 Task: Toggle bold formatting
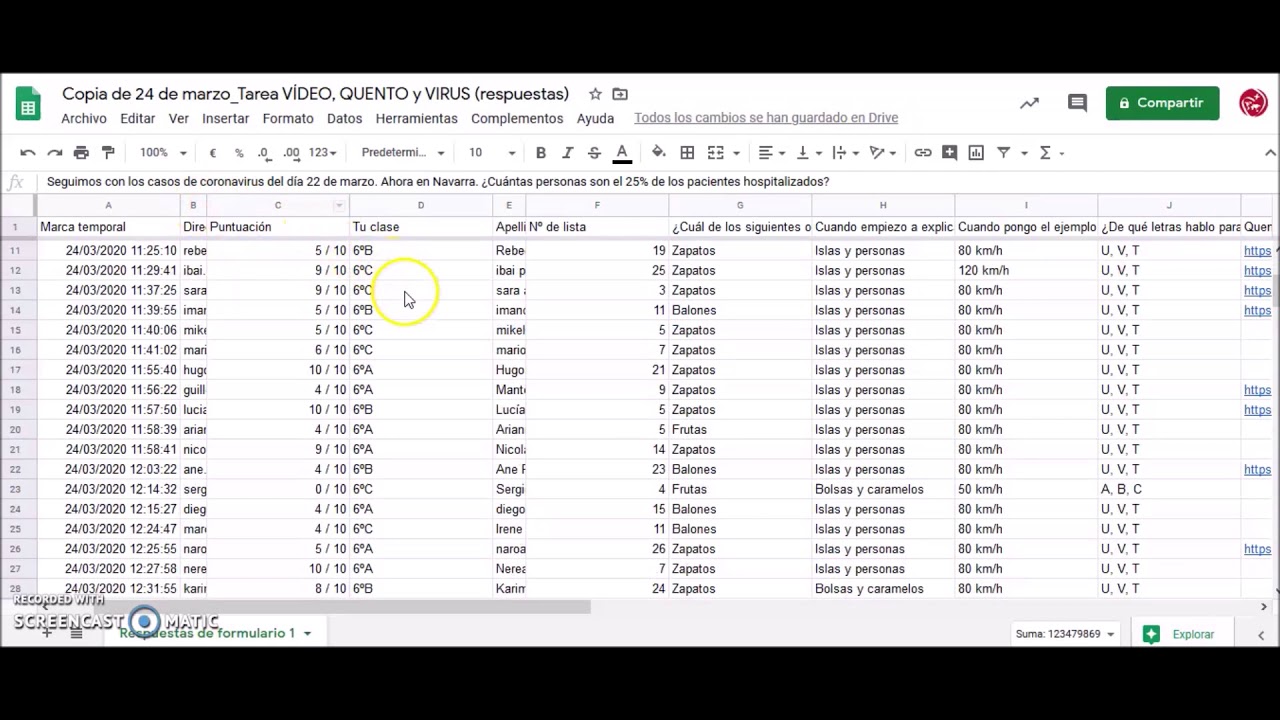pyautogui.click(x=540, y=153)
